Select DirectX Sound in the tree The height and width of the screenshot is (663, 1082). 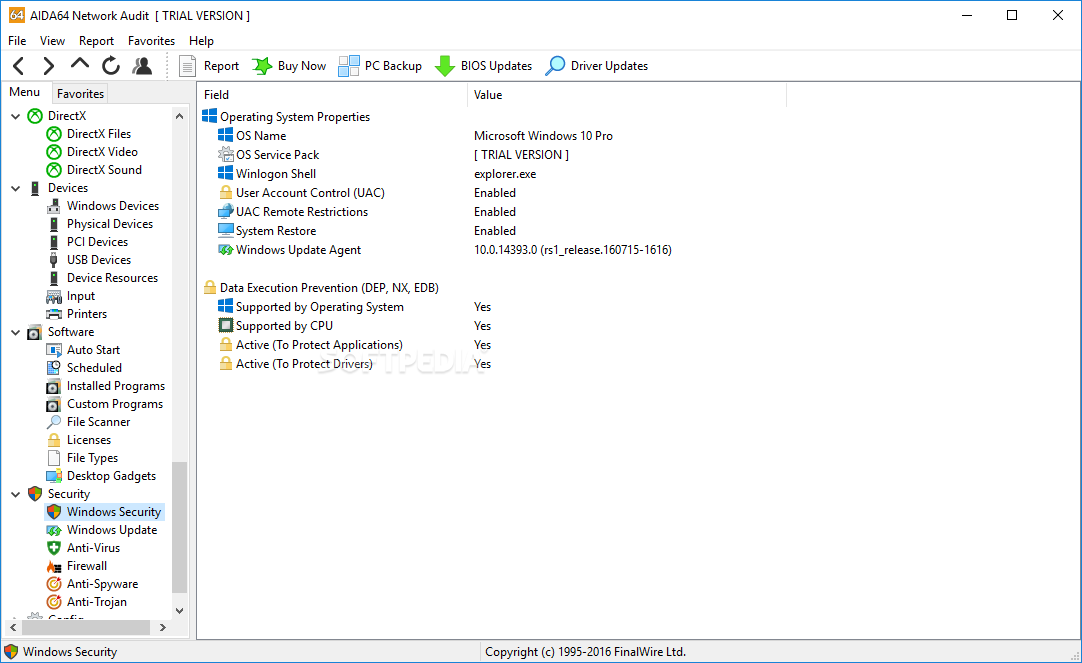94,170
